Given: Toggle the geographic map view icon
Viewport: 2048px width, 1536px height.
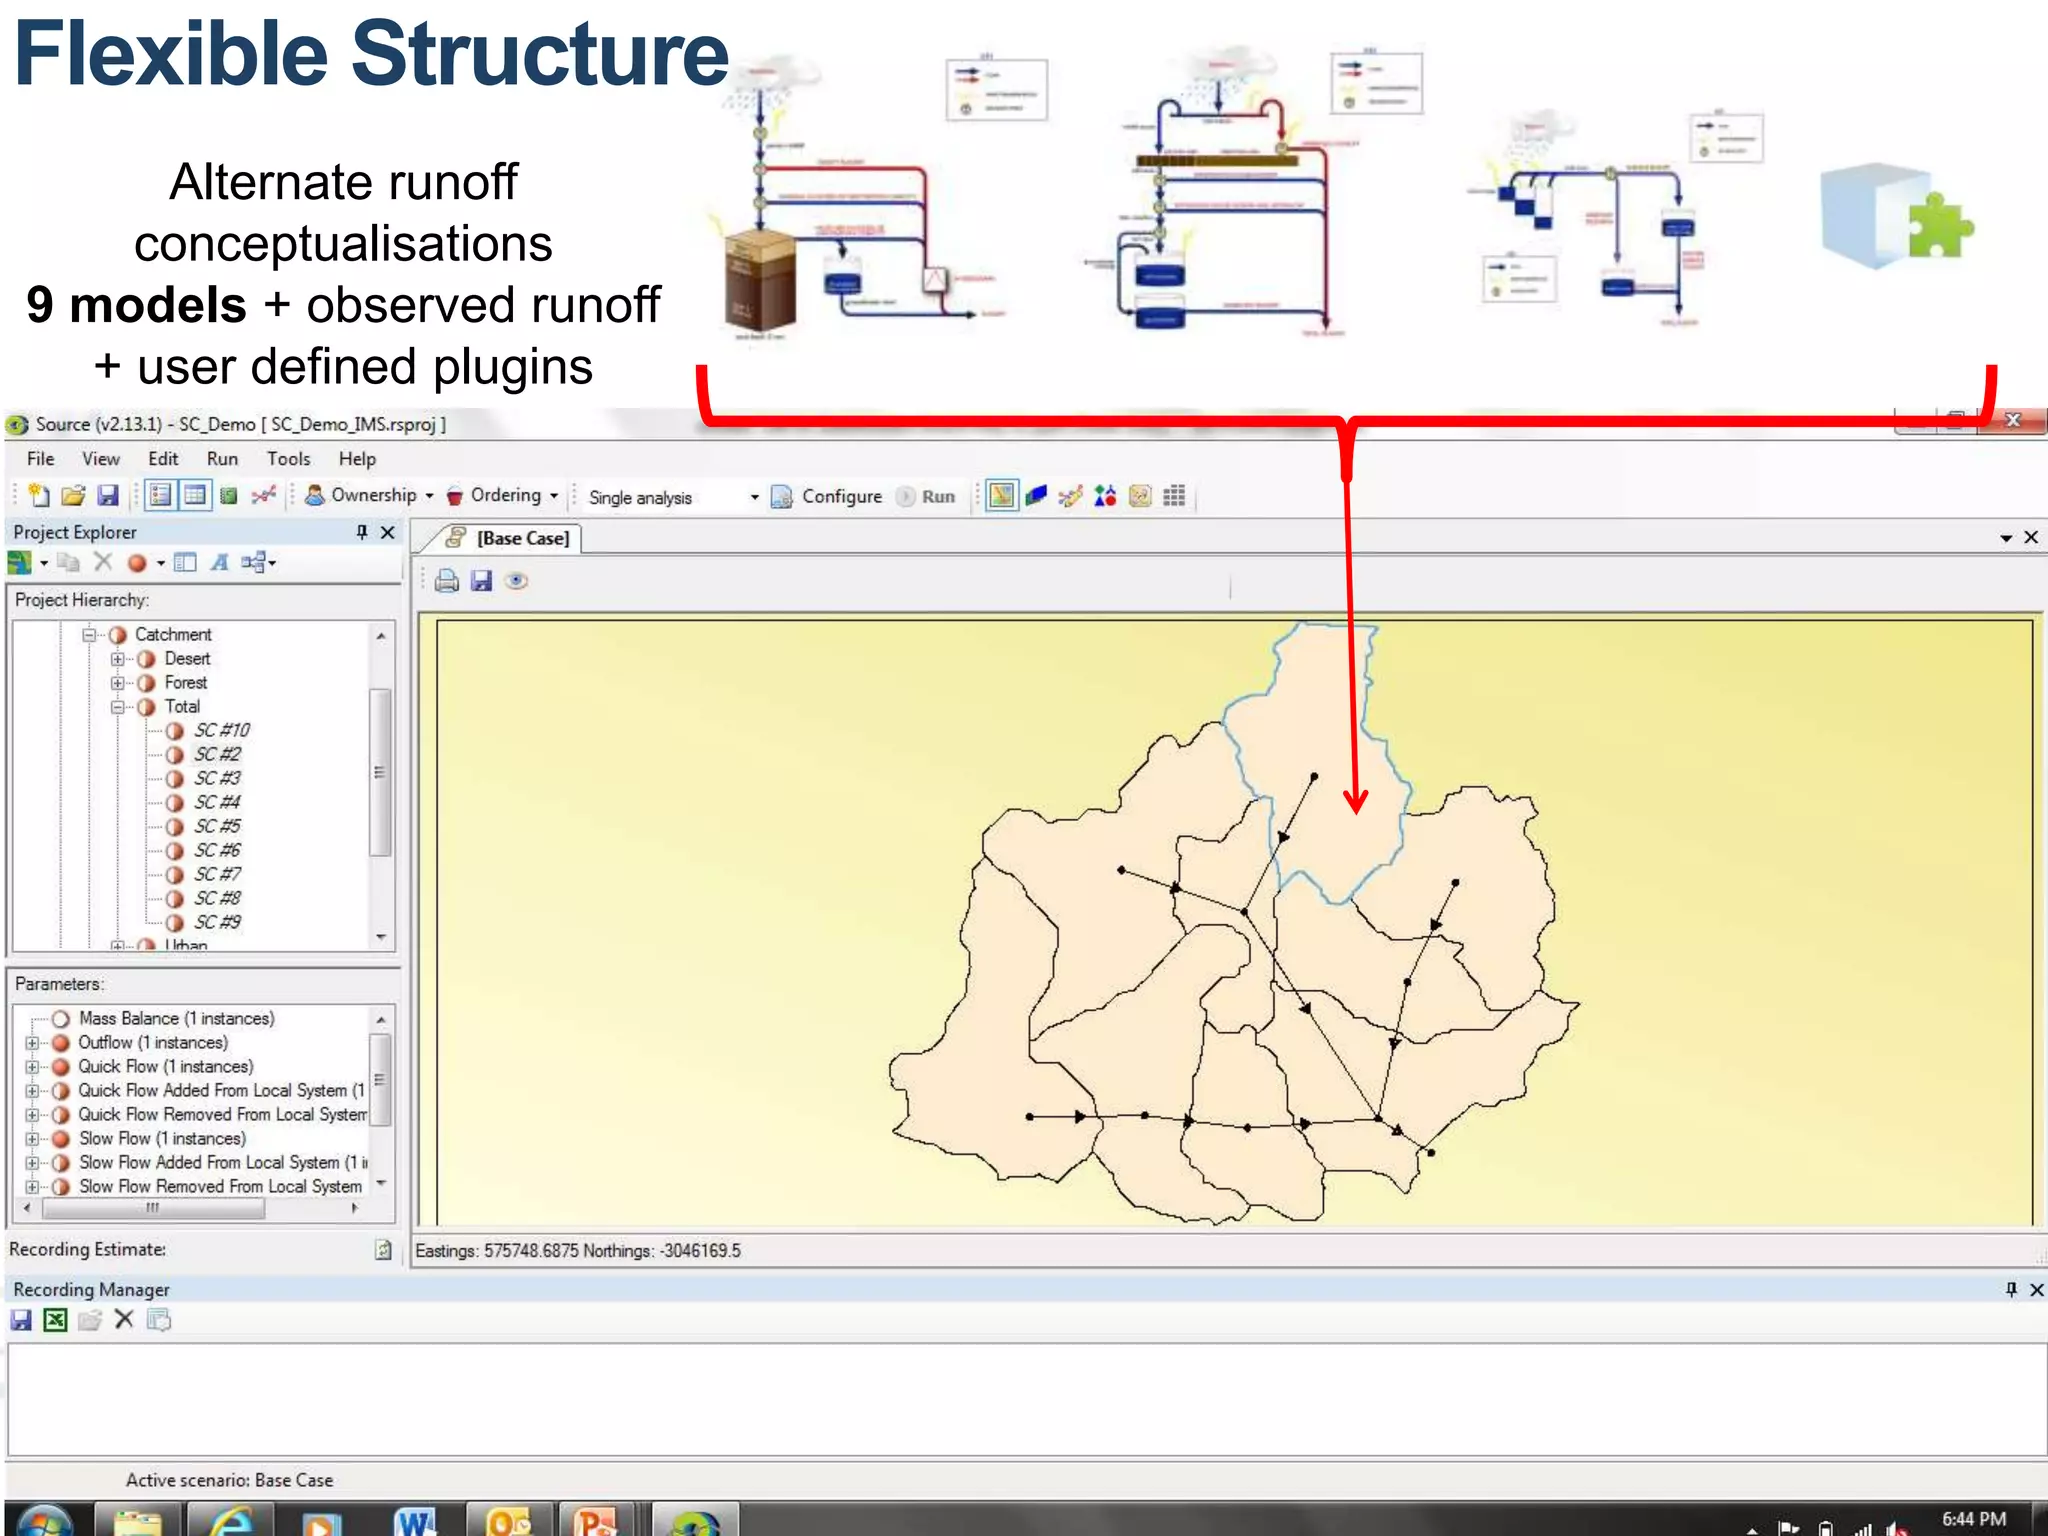Looking at the screenshot, I should pos(1001,495).
